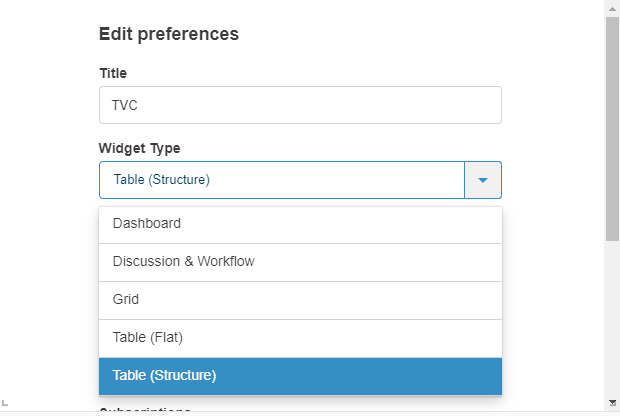Click the horizontal strip at window bottom
620x416 pixels.
pyautogui.click(x=300, y=412)
